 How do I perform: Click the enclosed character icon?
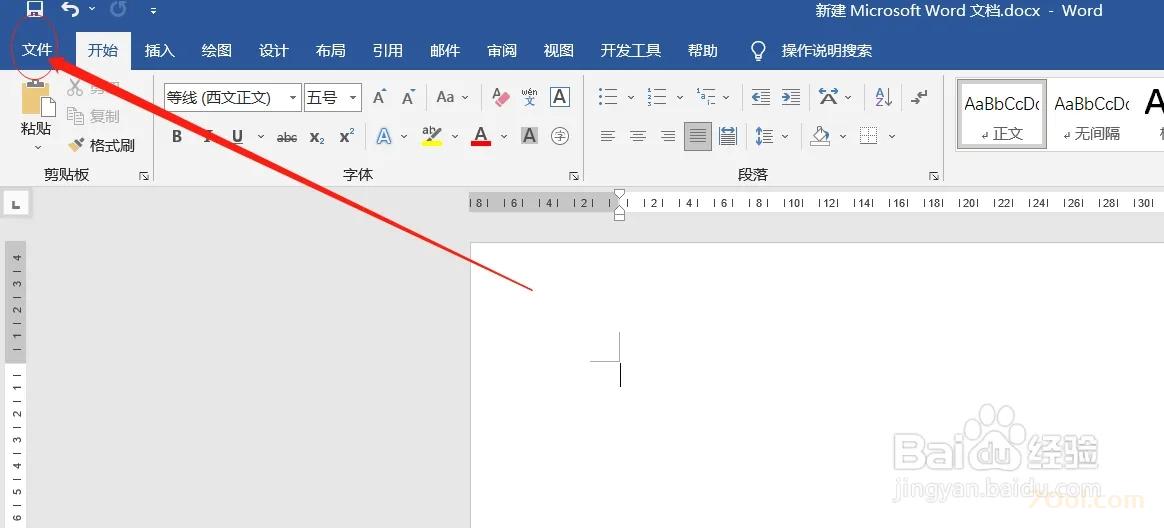560,137
